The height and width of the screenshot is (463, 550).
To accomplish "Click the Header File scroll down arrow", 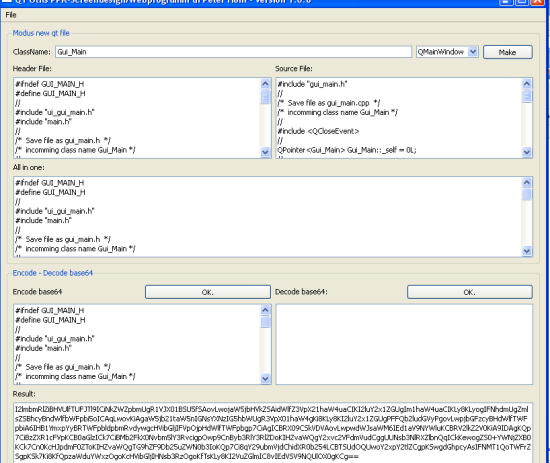I will 265,152.
